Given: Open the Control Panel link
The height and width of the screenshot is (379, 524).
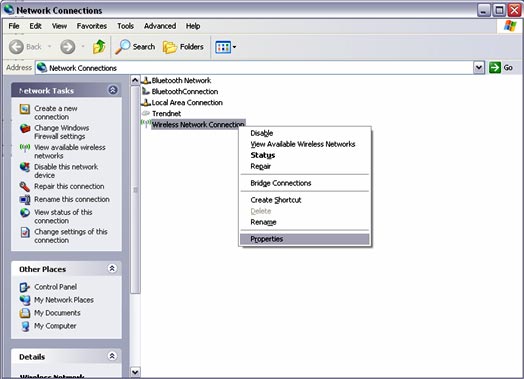Looking at the screenshot, I should 55,287.
